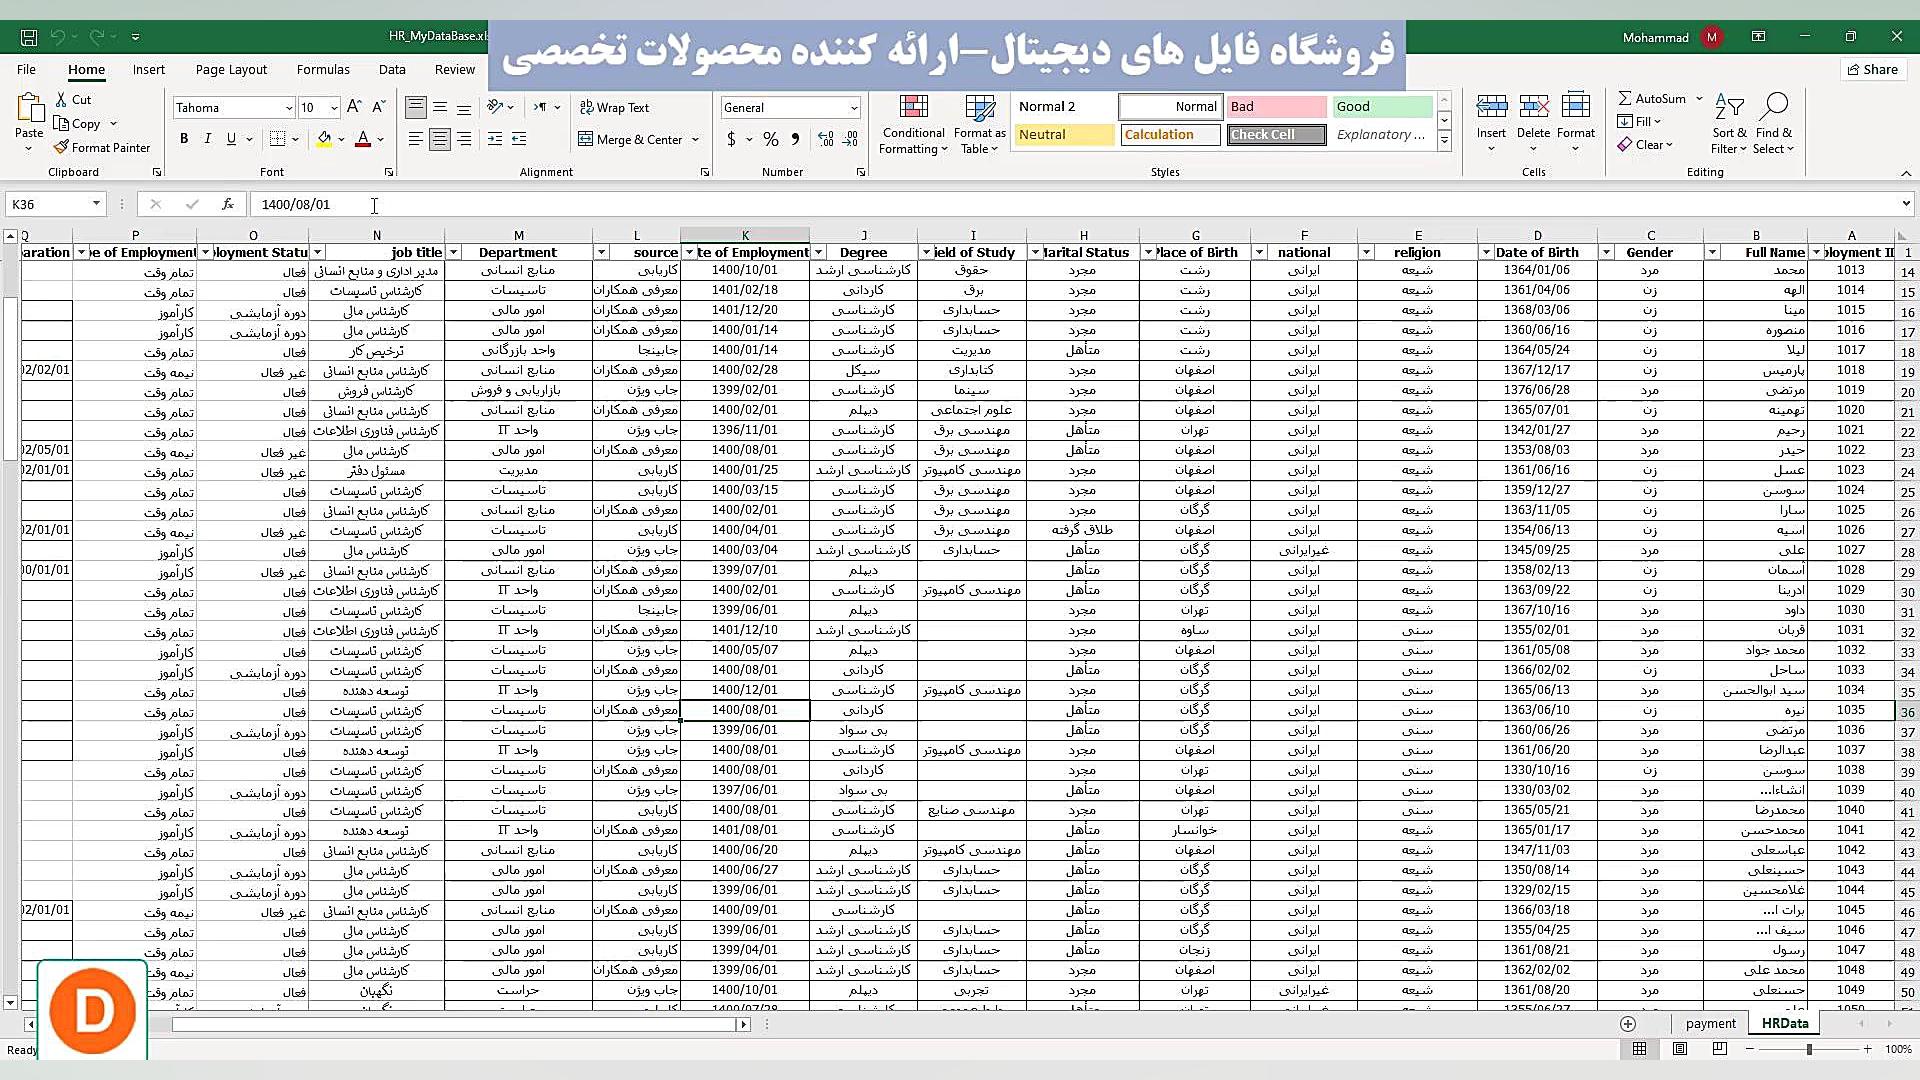Viewport: 1920px width, 1080px height.
Task: Click the Decrease Indent icon
Action: [x=495, y=139]
